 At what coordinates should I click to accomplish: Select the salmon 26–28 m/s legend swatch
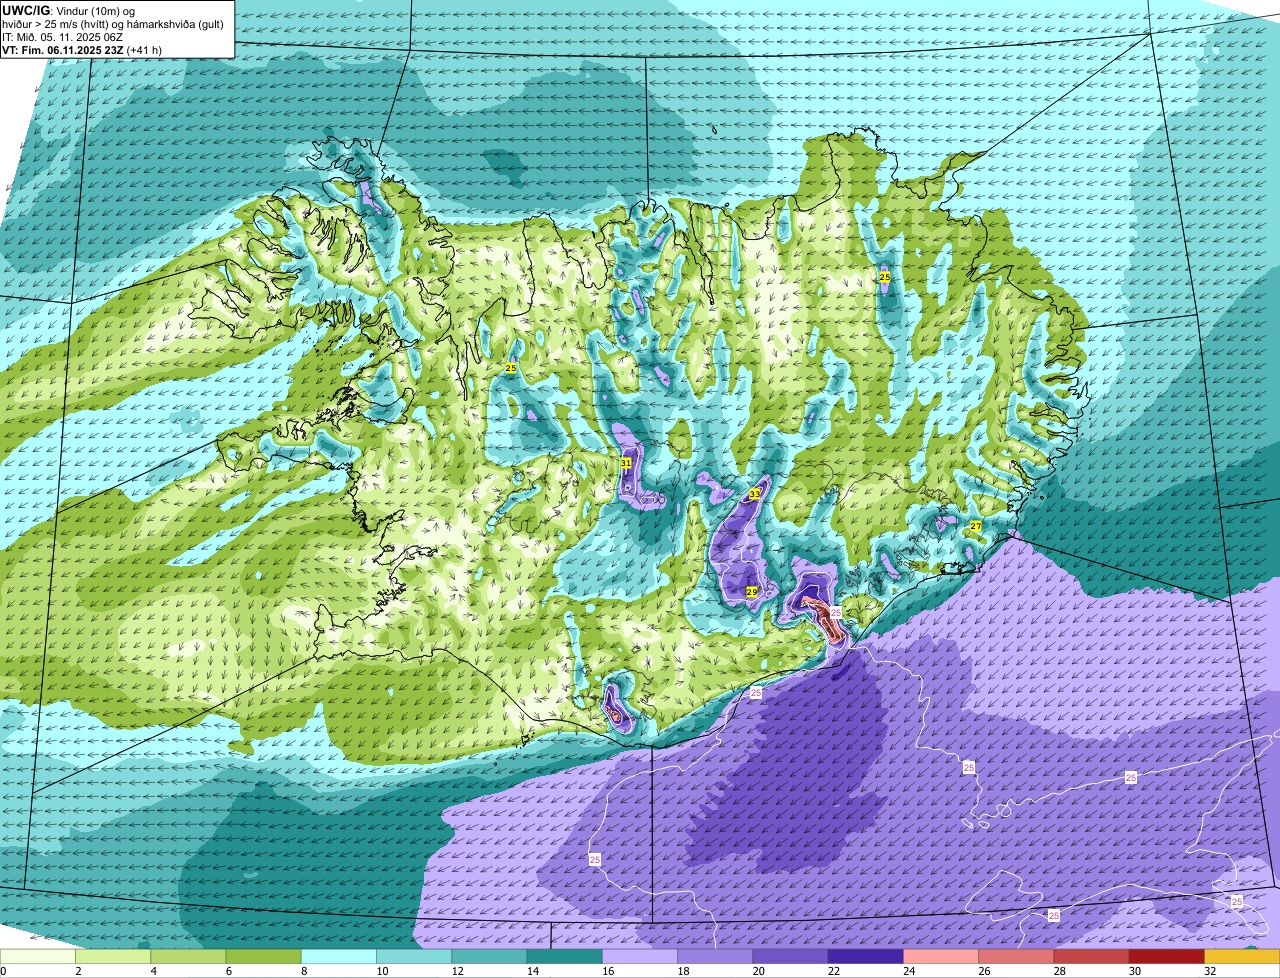click(1016, 957)
